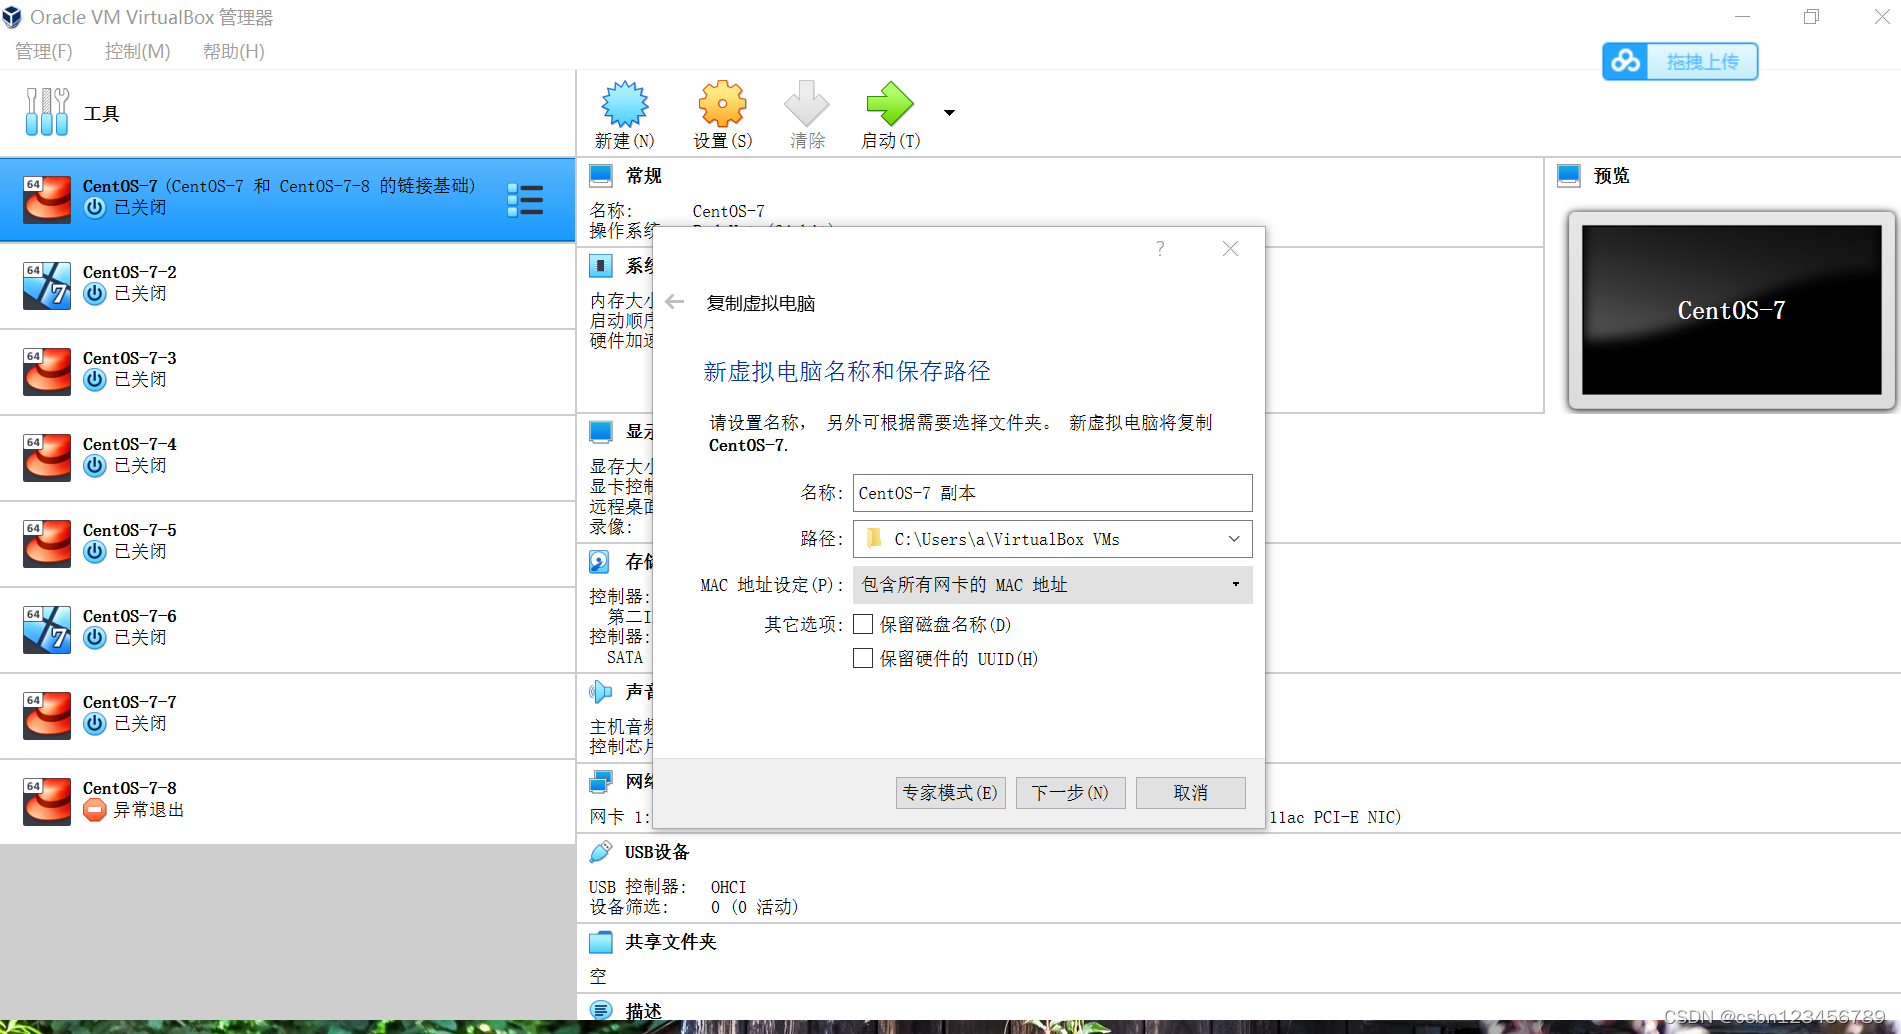The height and width of the screenshot is (1034, 1901).
Task: Select the CentOS-7-2 VM icon
Action: pos(47,286)
